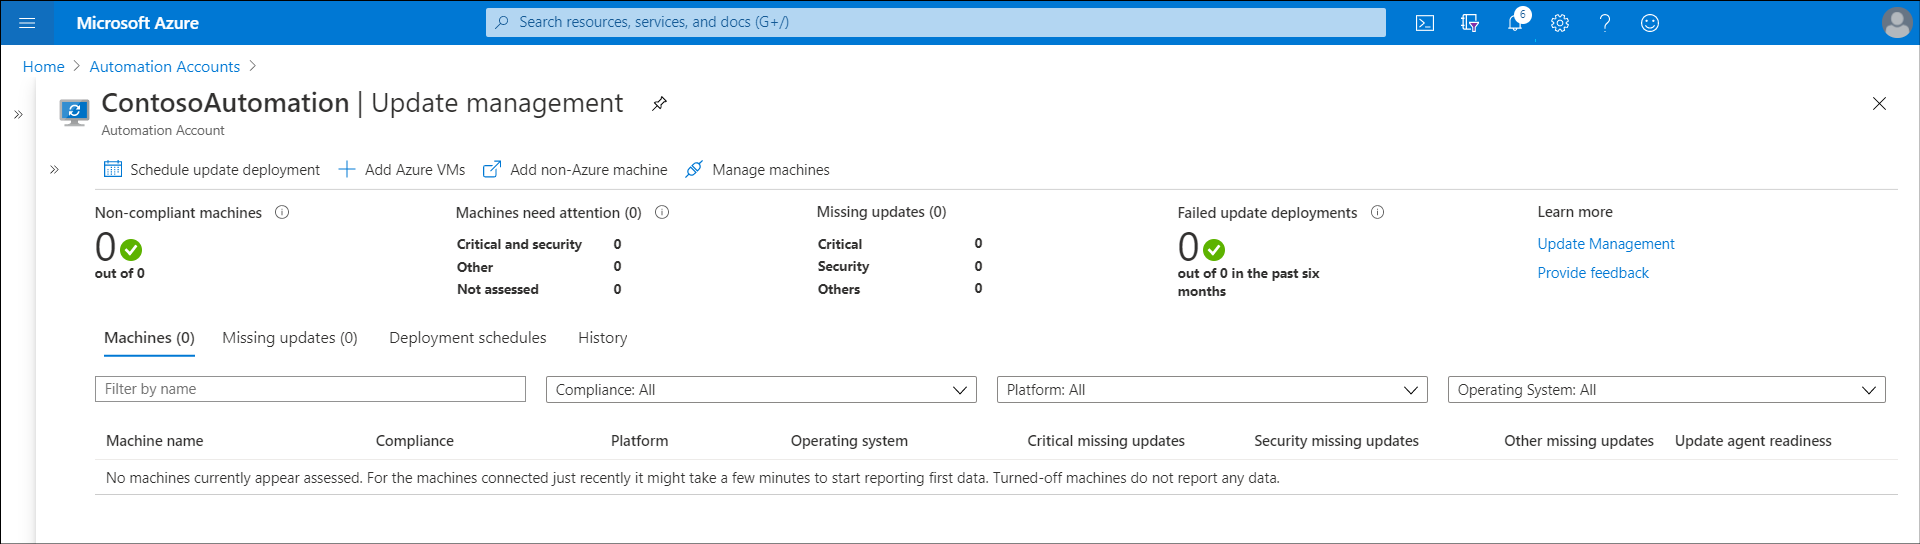Expand the inner resource menu chevrons
This screenshot has height=544, width=1920.
(x=54, y=170)
